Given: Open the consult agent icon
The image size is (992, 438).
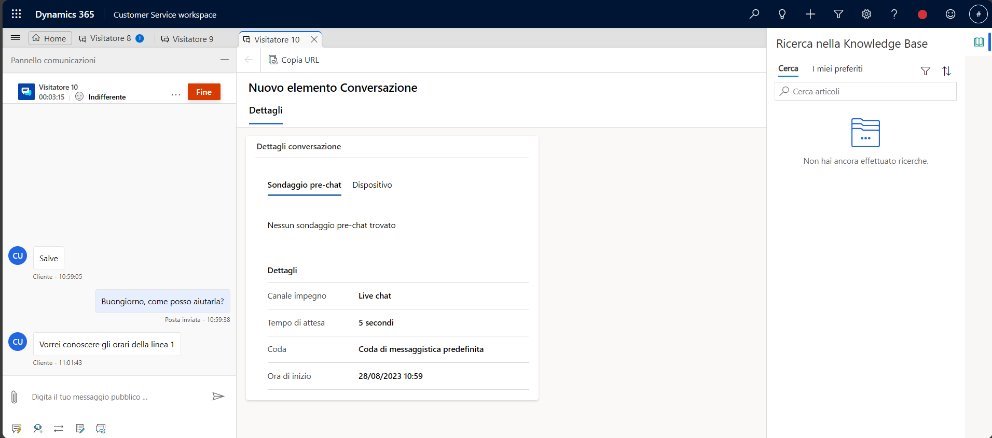Looking at the screenshot, I should pyautogui.click(x=38, y=429).
